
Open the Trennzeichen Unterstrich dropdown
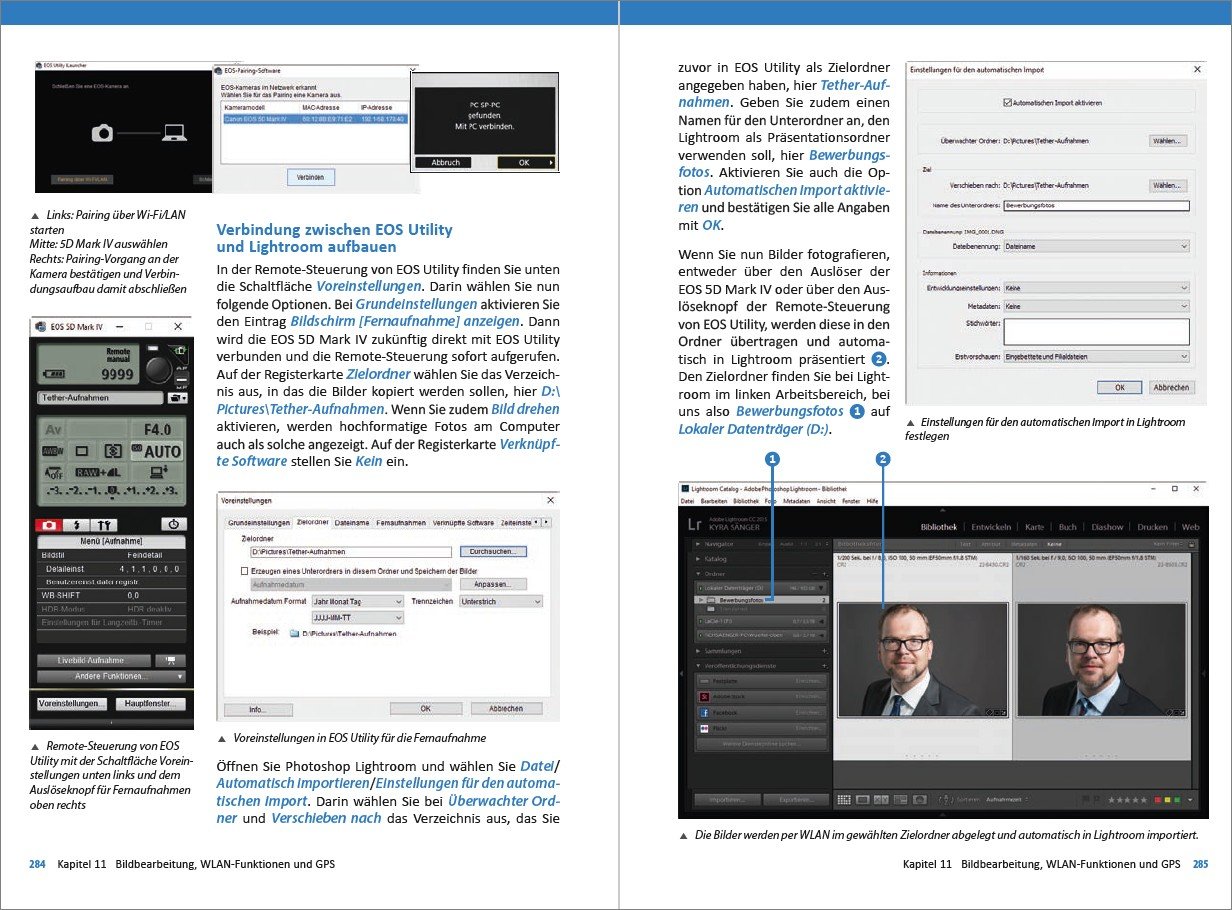click(x=501, y=602)
